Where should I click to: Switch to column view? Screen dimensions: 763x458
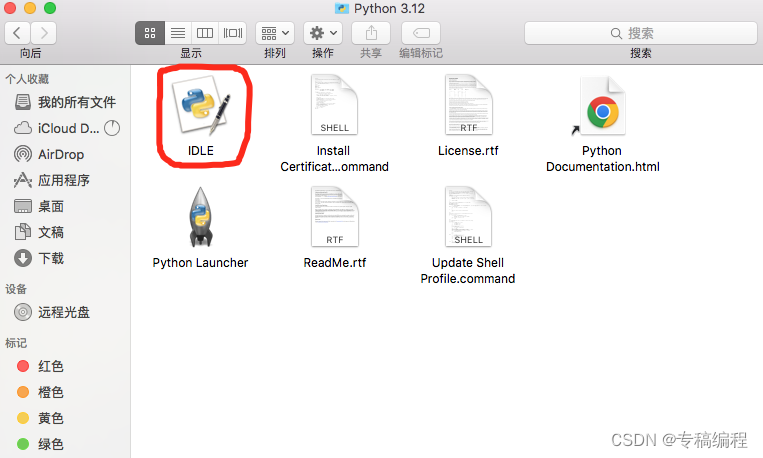pos(205,33)
